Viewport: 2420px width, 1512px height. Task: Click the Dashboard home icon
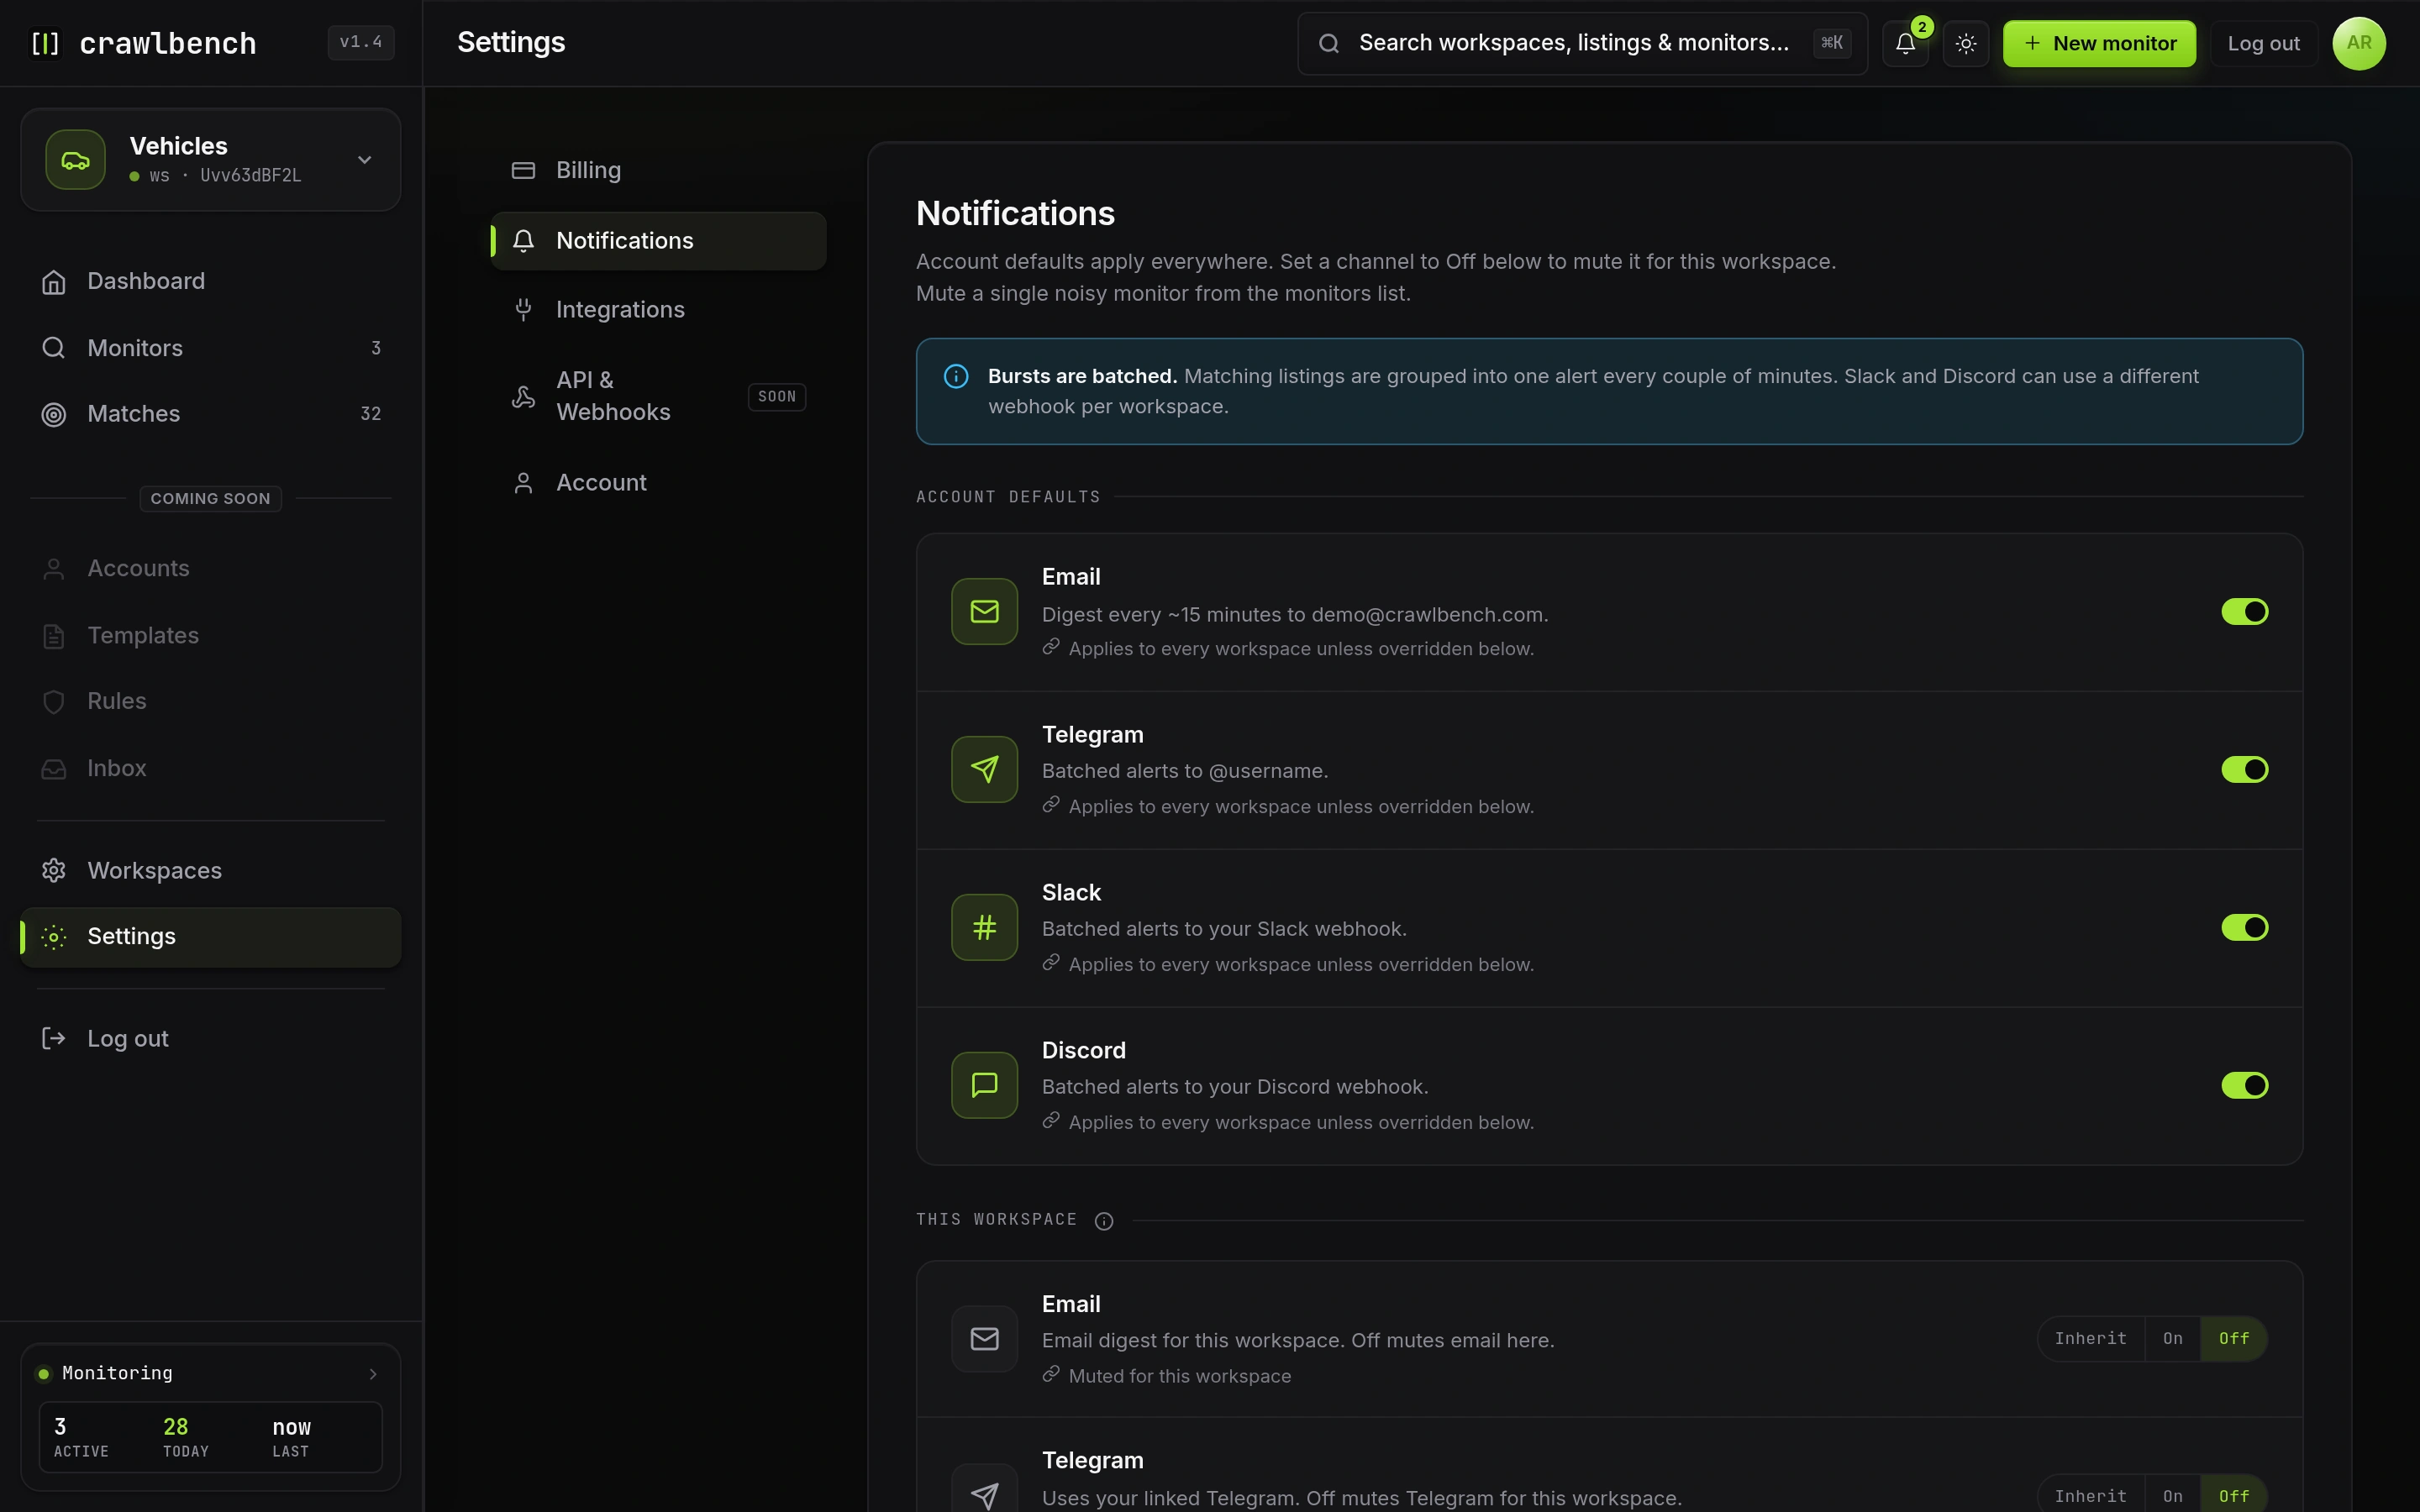coord(54,282)
